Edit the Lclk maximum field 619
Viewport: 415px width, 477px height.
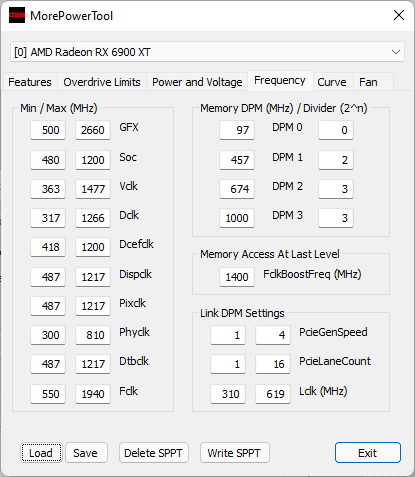(x=273, y=394)
